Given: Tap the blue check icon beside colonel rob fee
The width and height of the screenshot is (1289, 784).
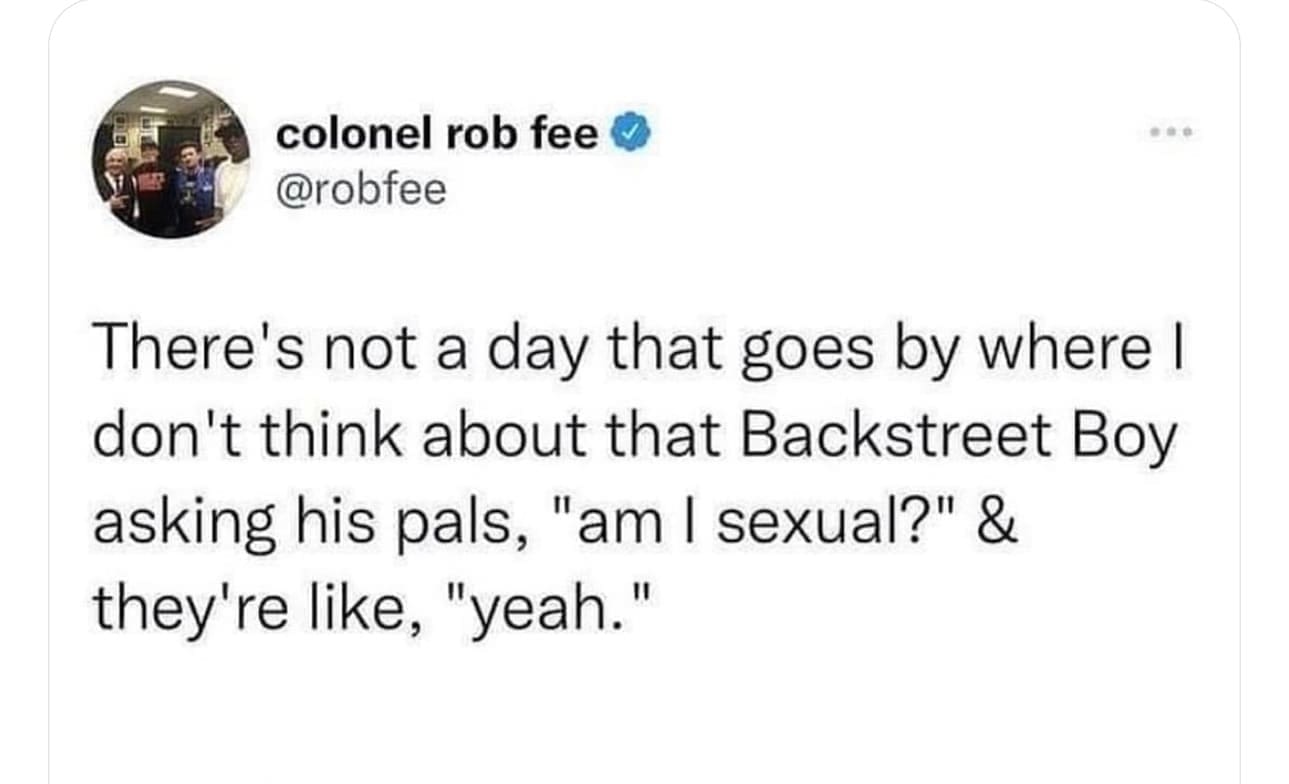Looking at the screenshot, I should (631, 131).
